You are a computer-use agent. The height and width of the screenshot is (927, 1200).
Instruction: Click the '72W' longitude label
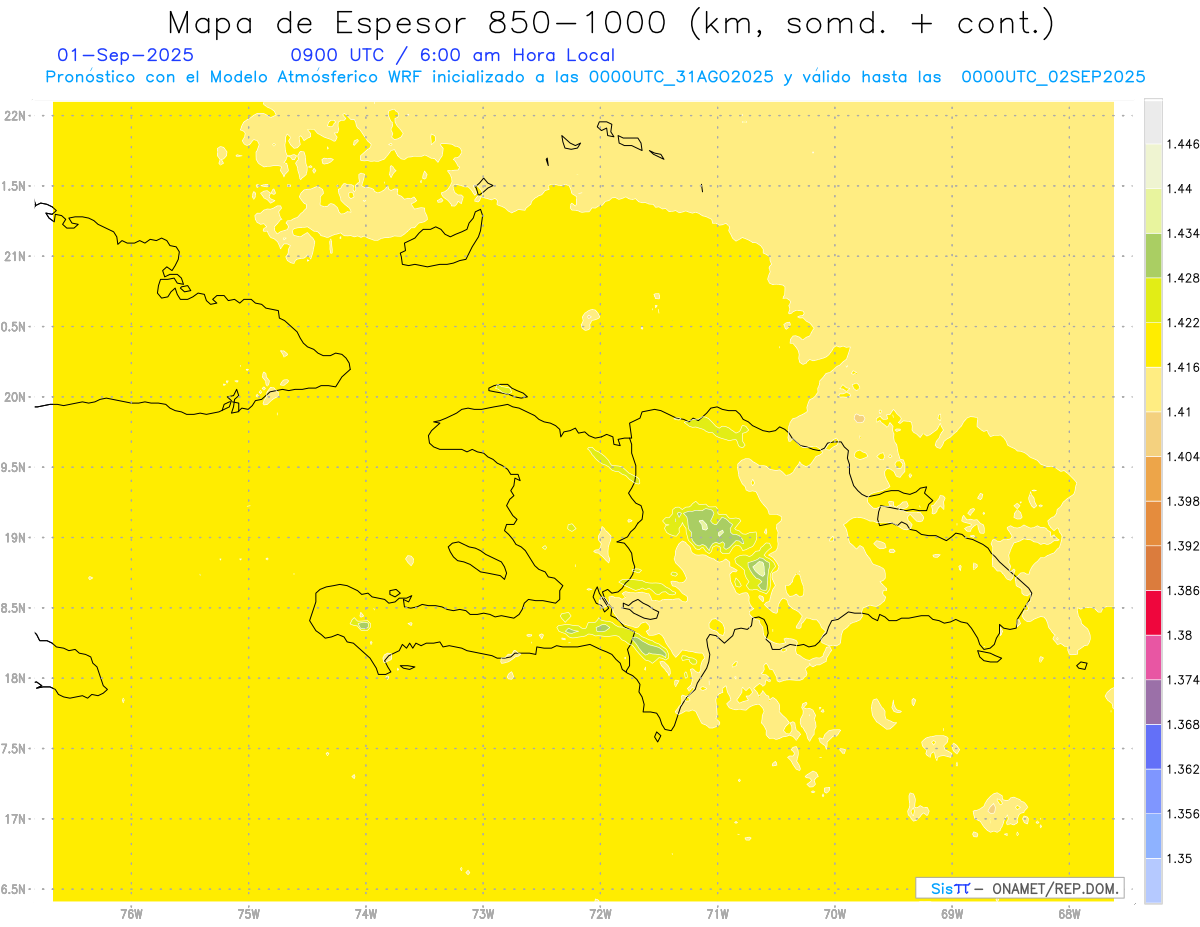[600, 915]
